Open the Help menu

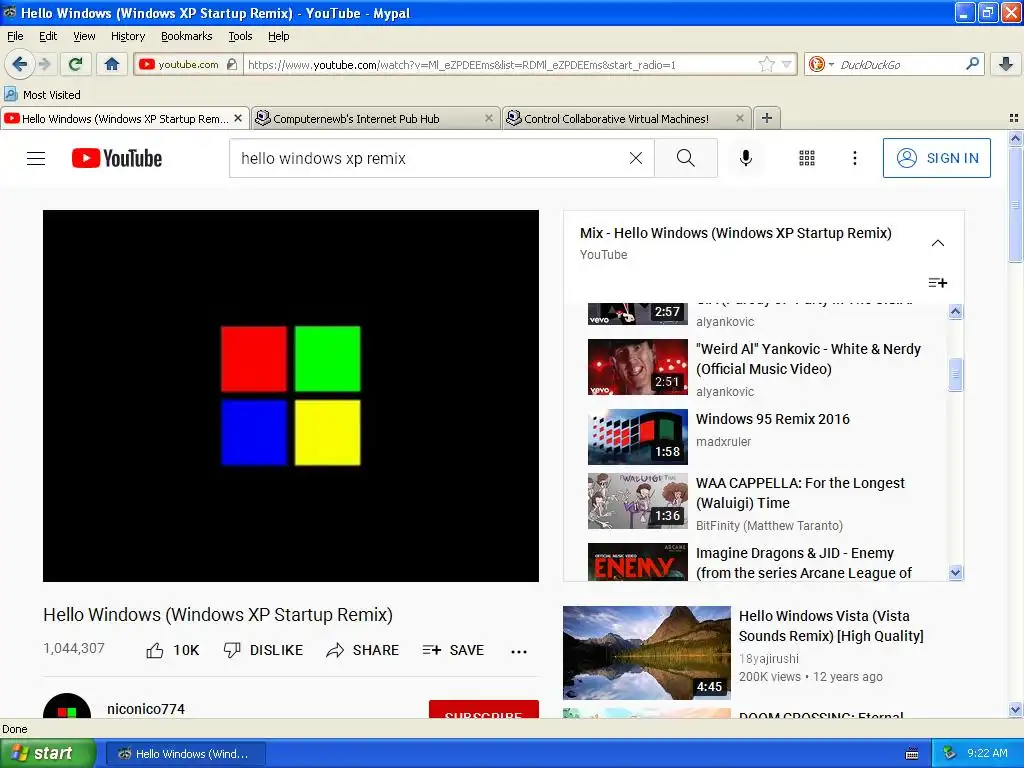278,36
